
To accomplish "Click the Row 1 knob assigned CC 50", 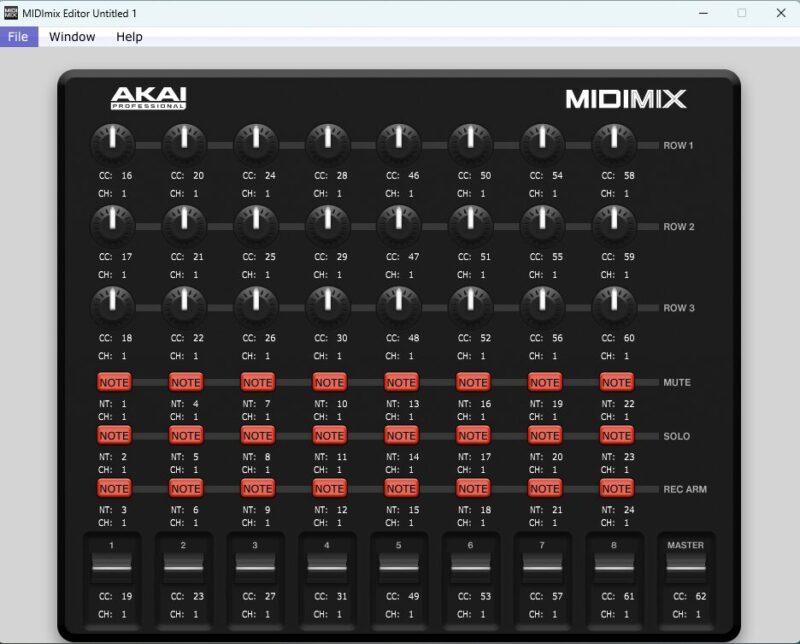I will (471, 143).
